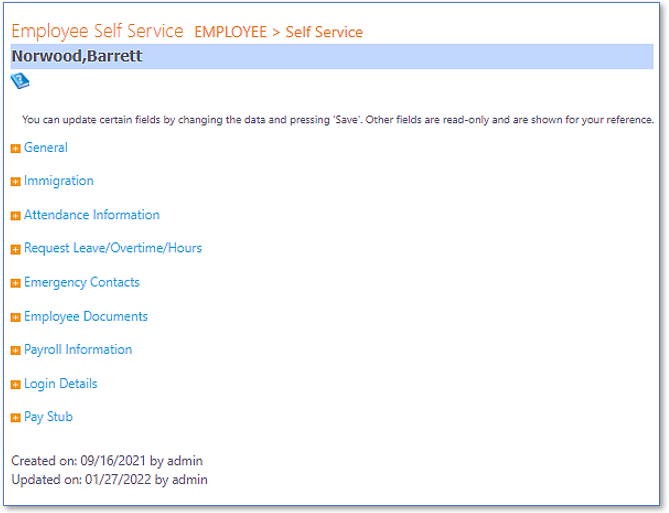Expand Login Details plus icon

click(15, 385)
